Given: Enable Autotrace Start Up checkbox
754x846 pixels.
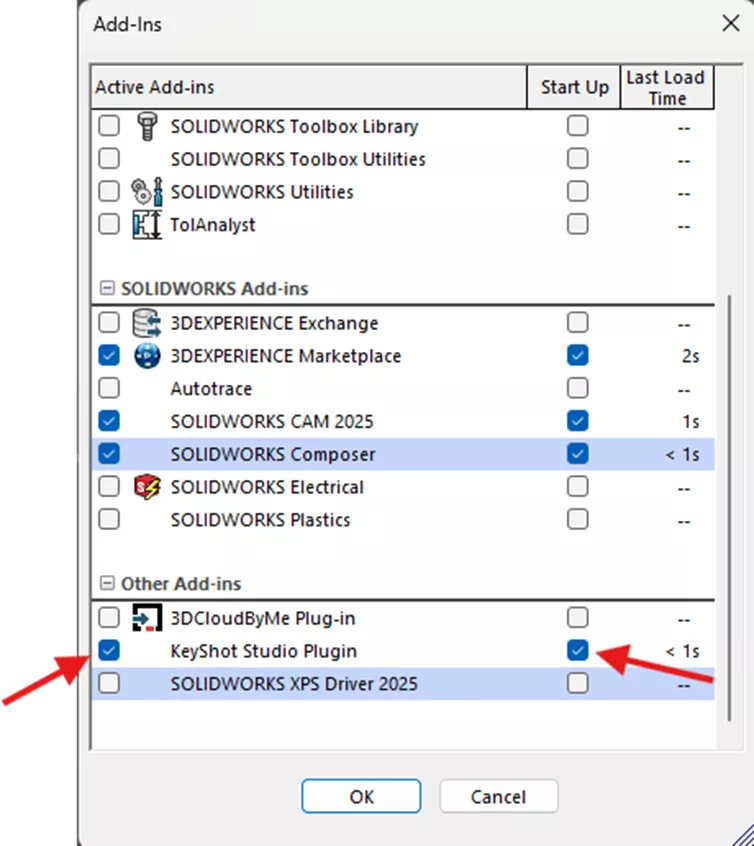Looking at the screenshot, I should click(578, 388).
